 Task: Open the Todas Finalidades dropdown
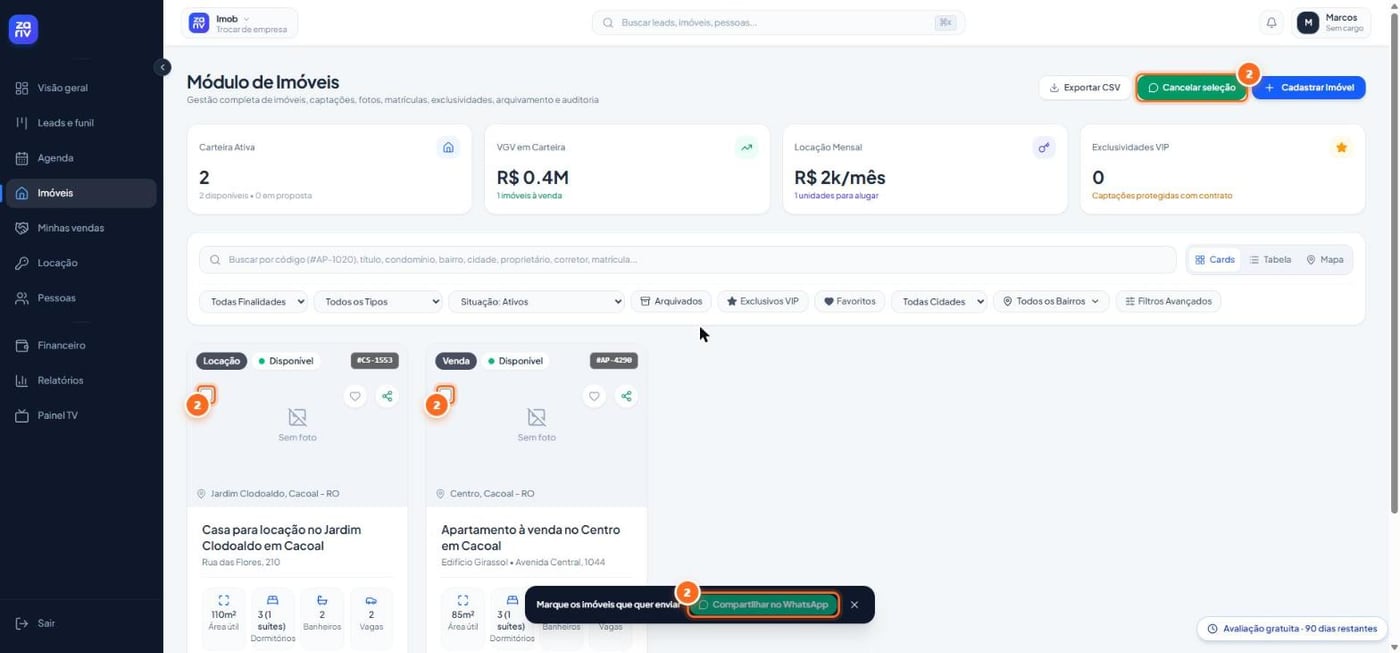click(253, 301)
